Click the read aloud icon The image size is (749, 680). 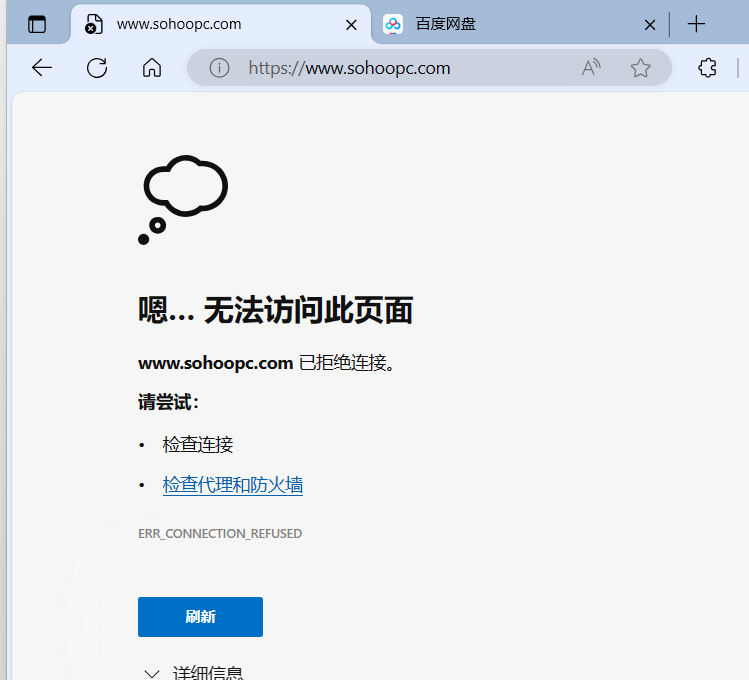[591, 68]
